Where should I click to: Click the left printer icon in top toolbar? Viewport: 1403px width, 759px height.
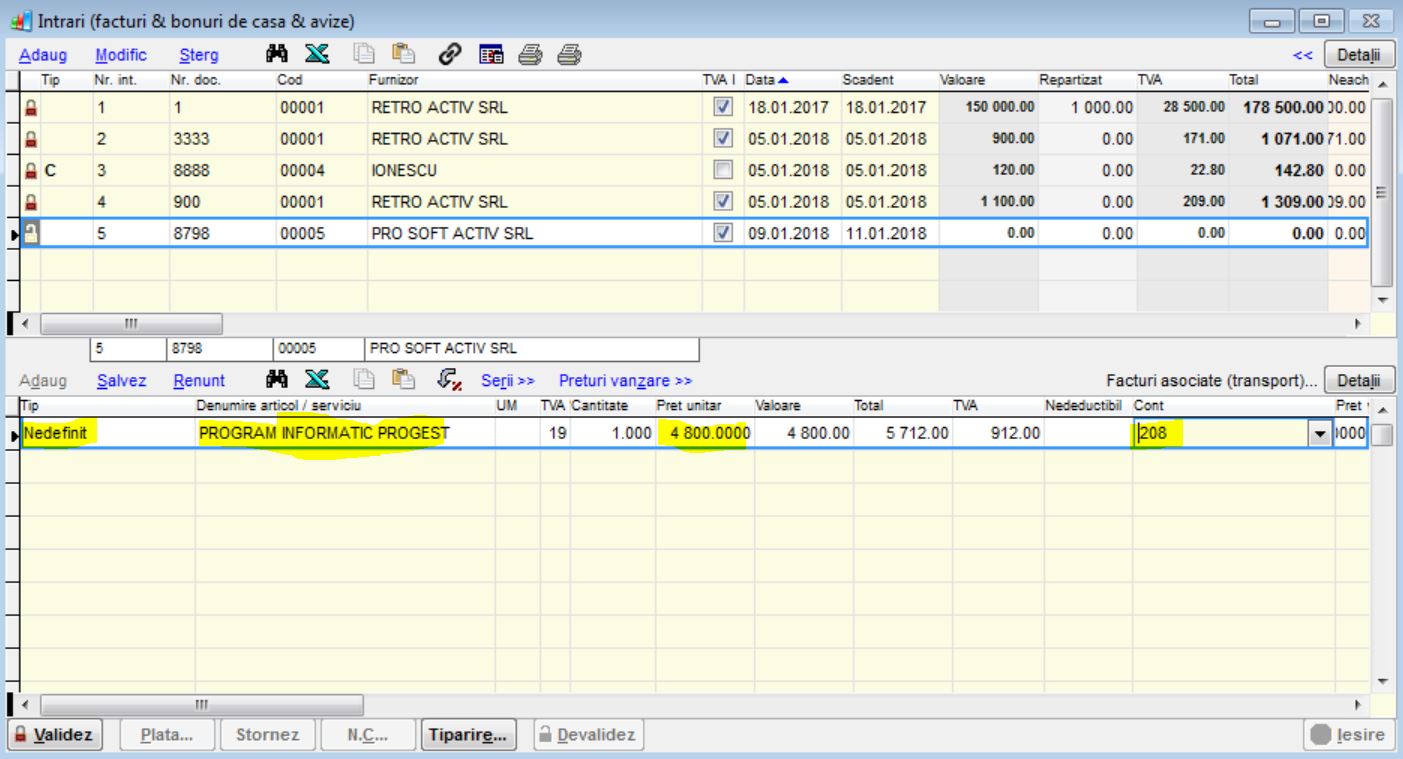(531, 54)
